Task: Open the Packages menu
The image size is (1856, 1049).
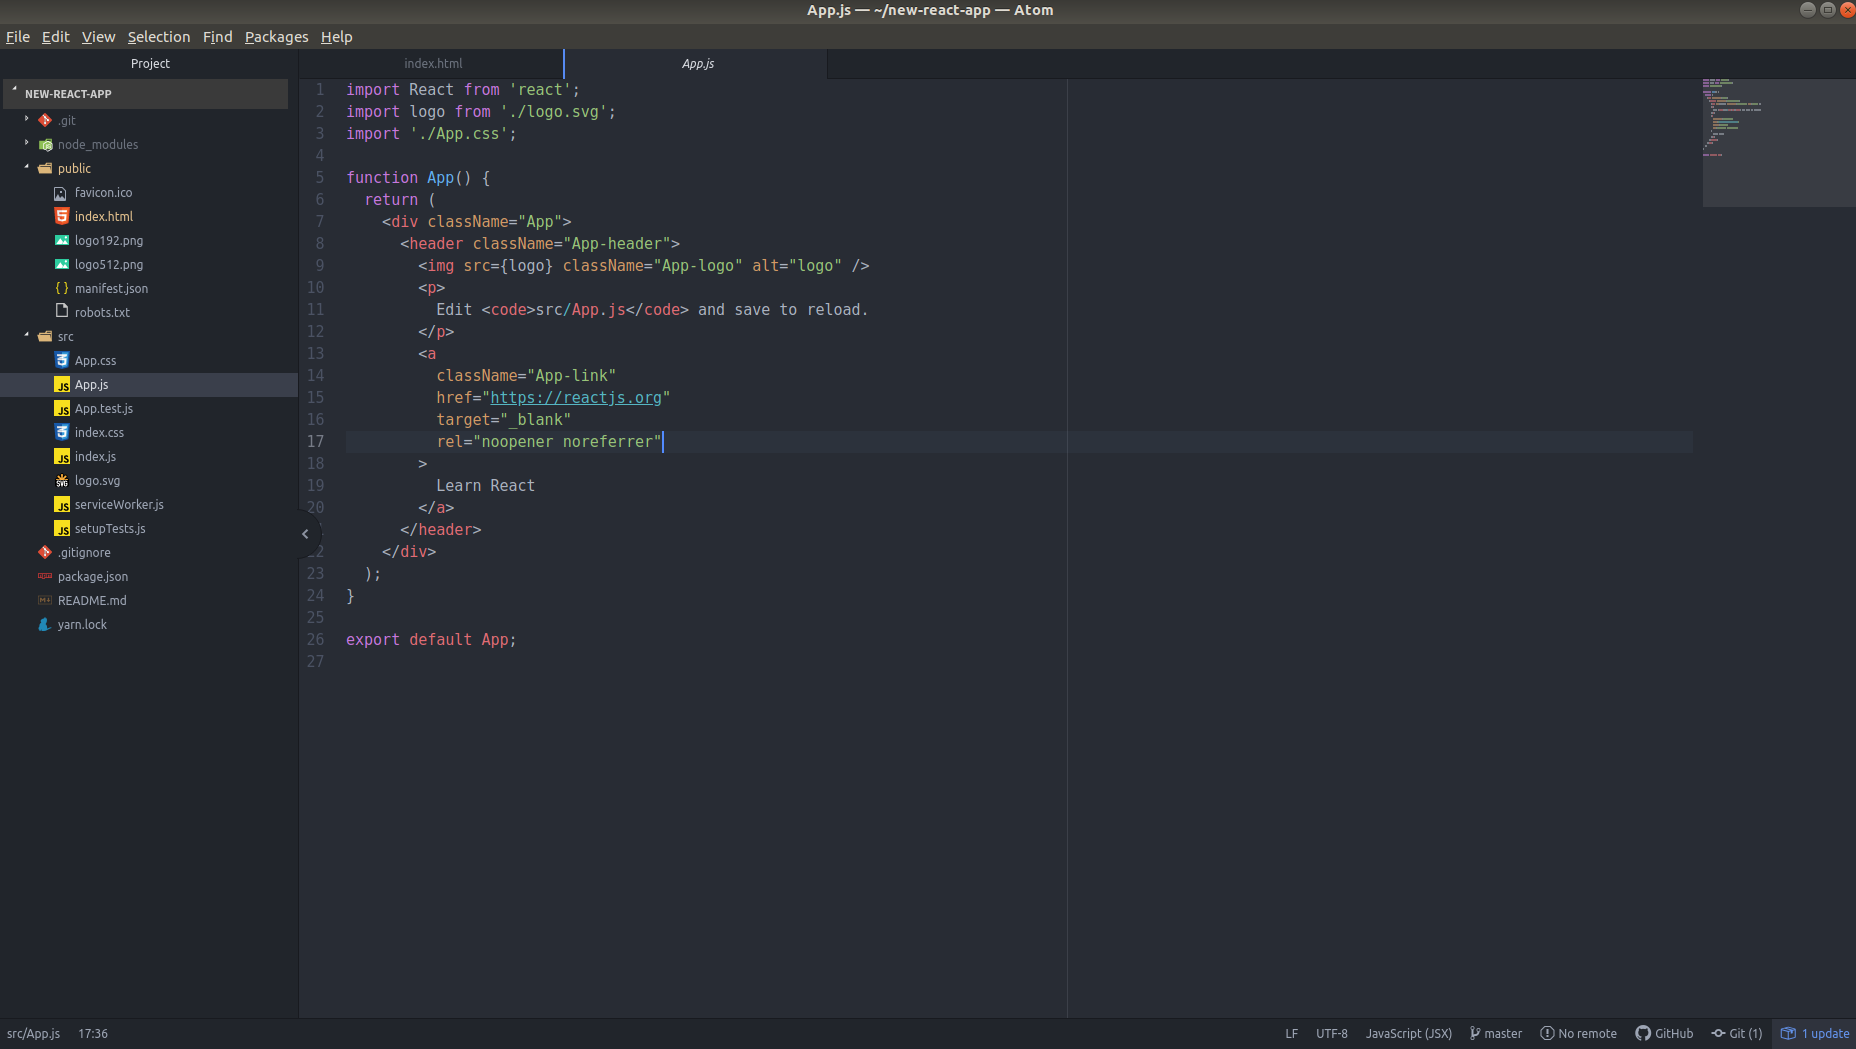Action: click(x=276, y=37)
